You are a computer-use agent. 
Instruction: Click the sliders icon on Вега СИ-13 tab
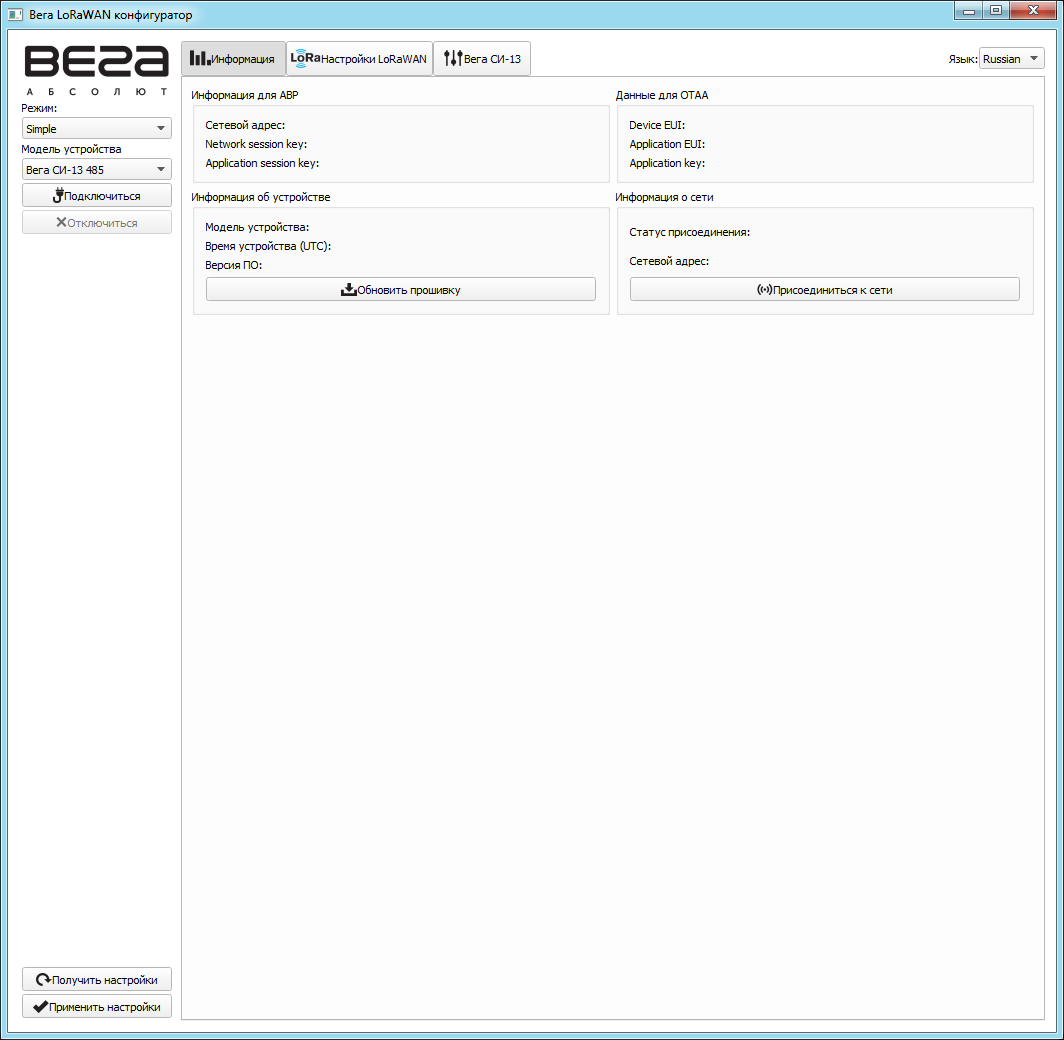(x=453, y=58)
